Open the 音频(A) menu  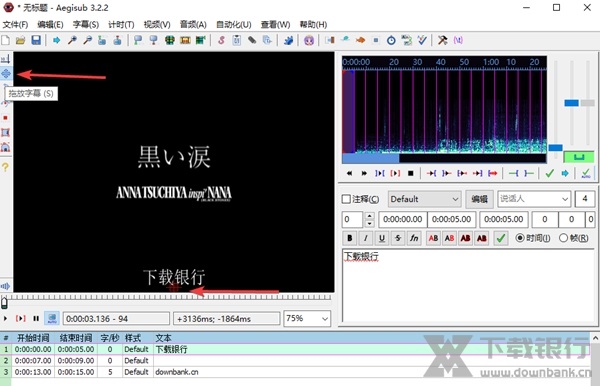coord(193,24)
